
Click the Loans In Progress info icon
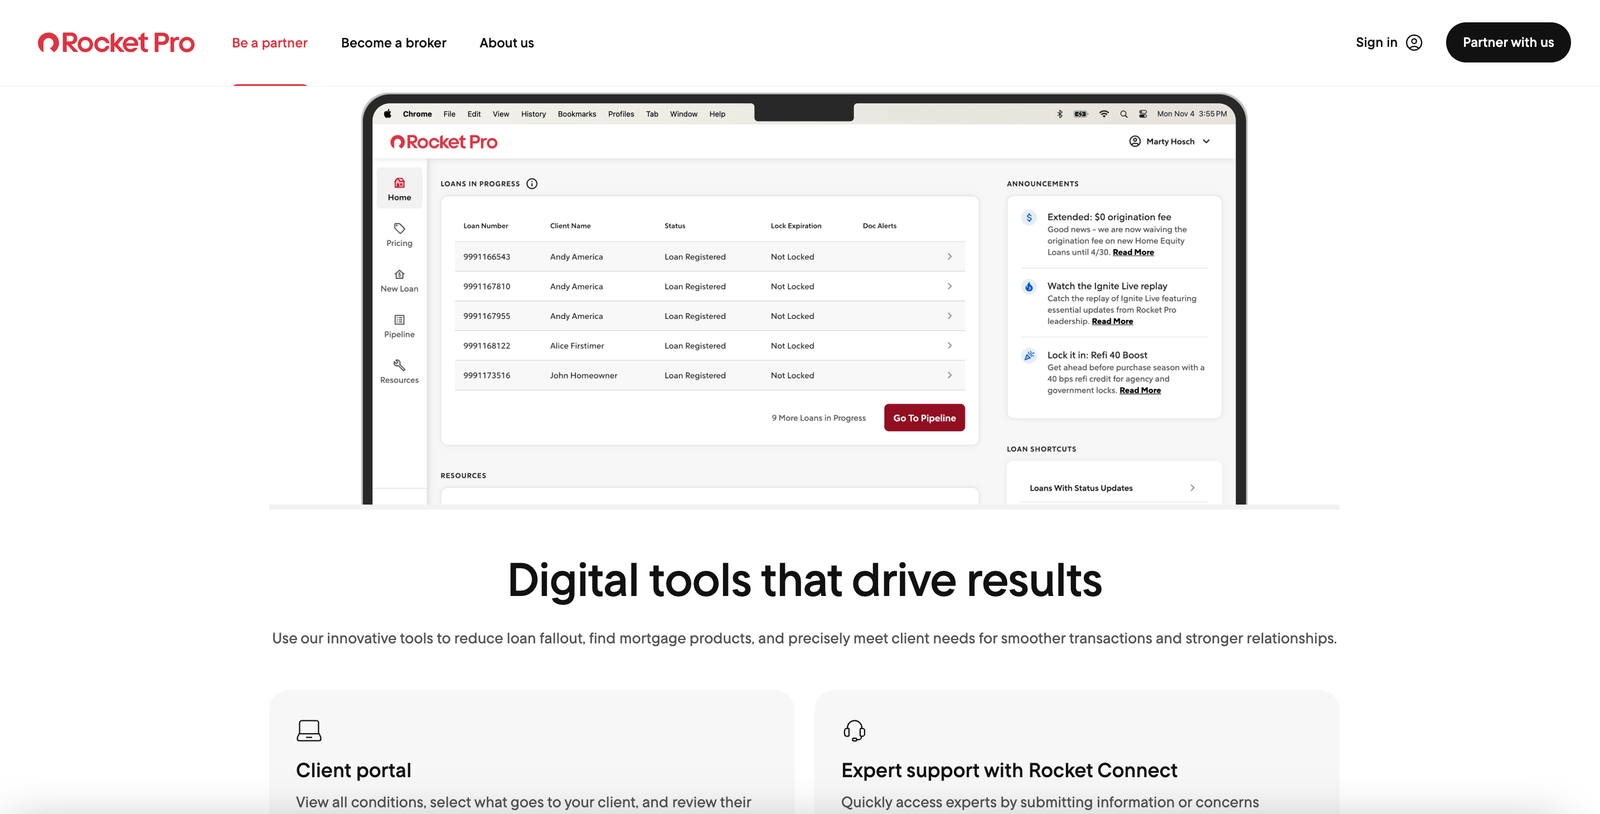[x=532, y=184]
